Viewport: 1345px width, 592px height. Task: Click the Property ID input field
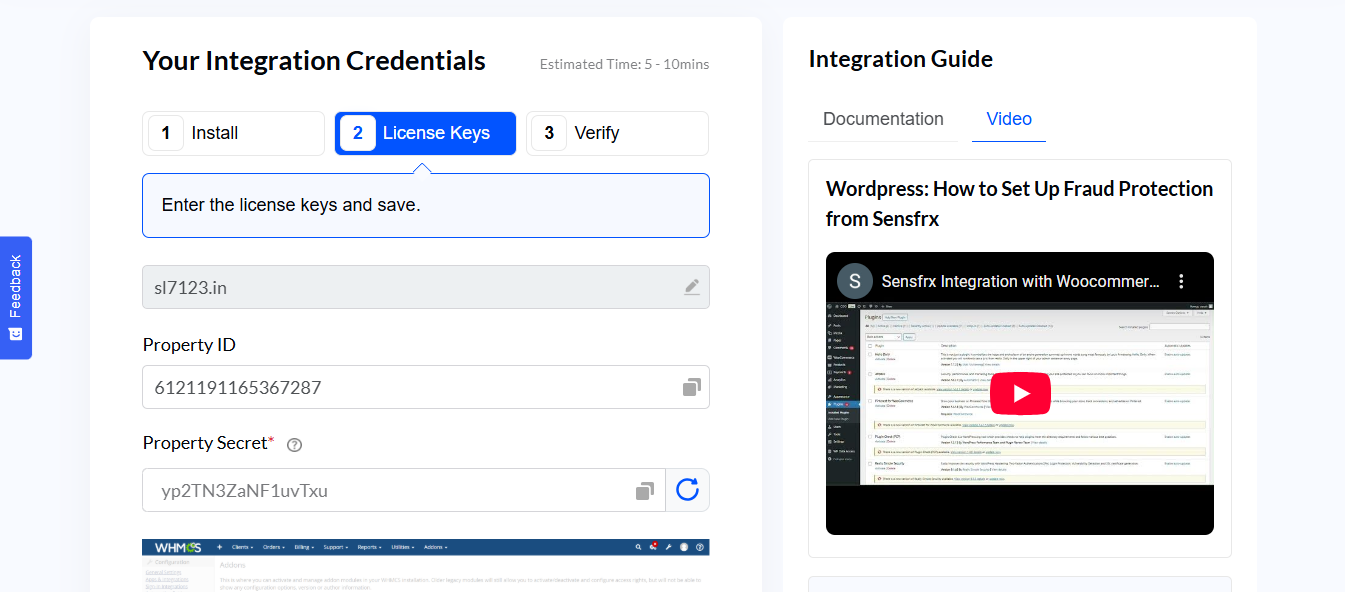[426, 387]
